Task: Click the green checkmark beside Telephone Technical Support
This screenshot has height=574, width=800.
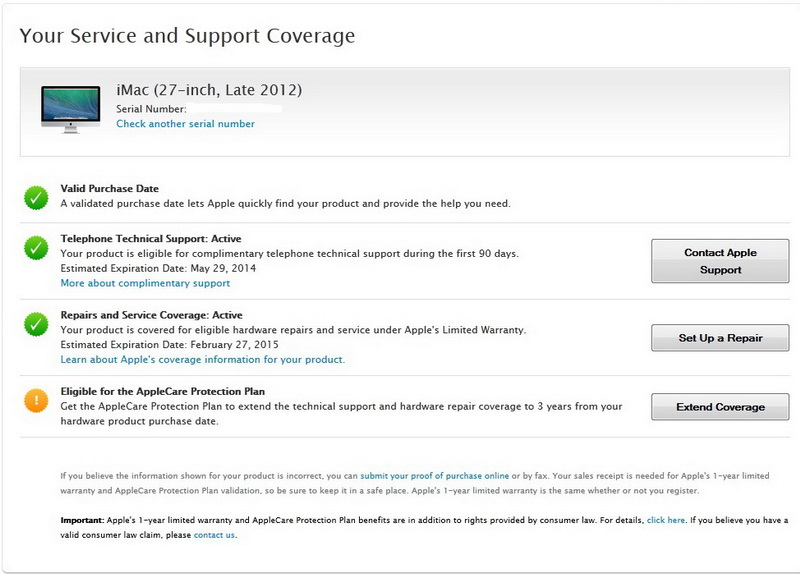Action: click(x=36, y=247)
